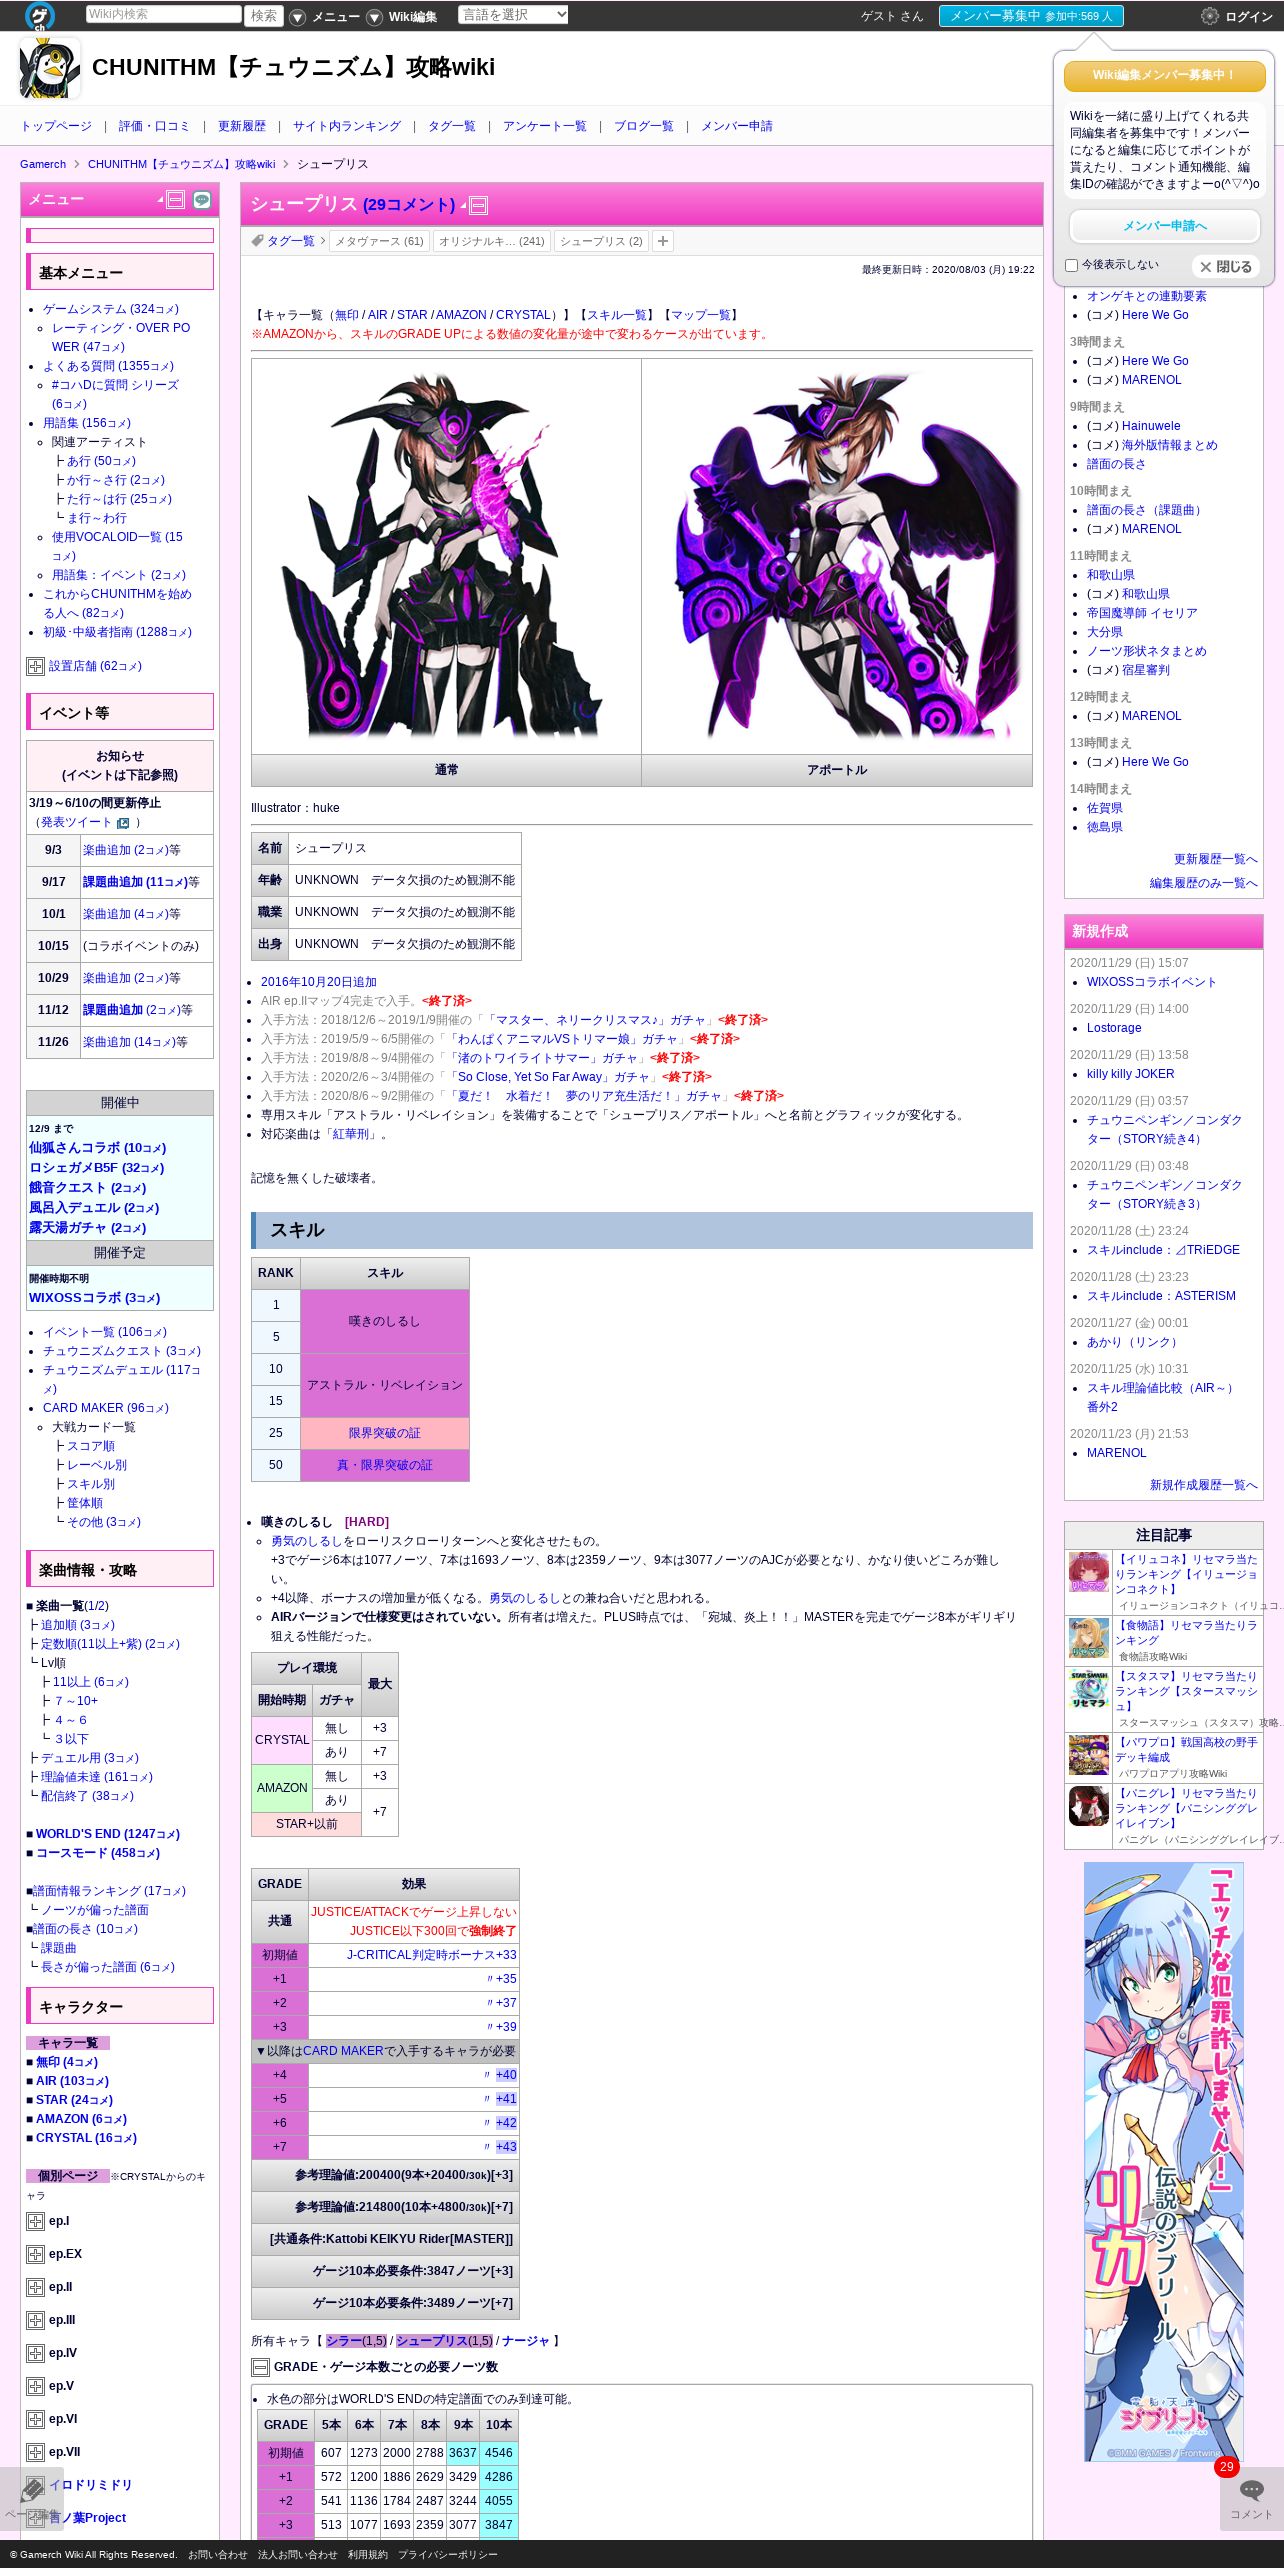
Task: Click the Gamerch logo icon in top bar
Action: [40, 16]
